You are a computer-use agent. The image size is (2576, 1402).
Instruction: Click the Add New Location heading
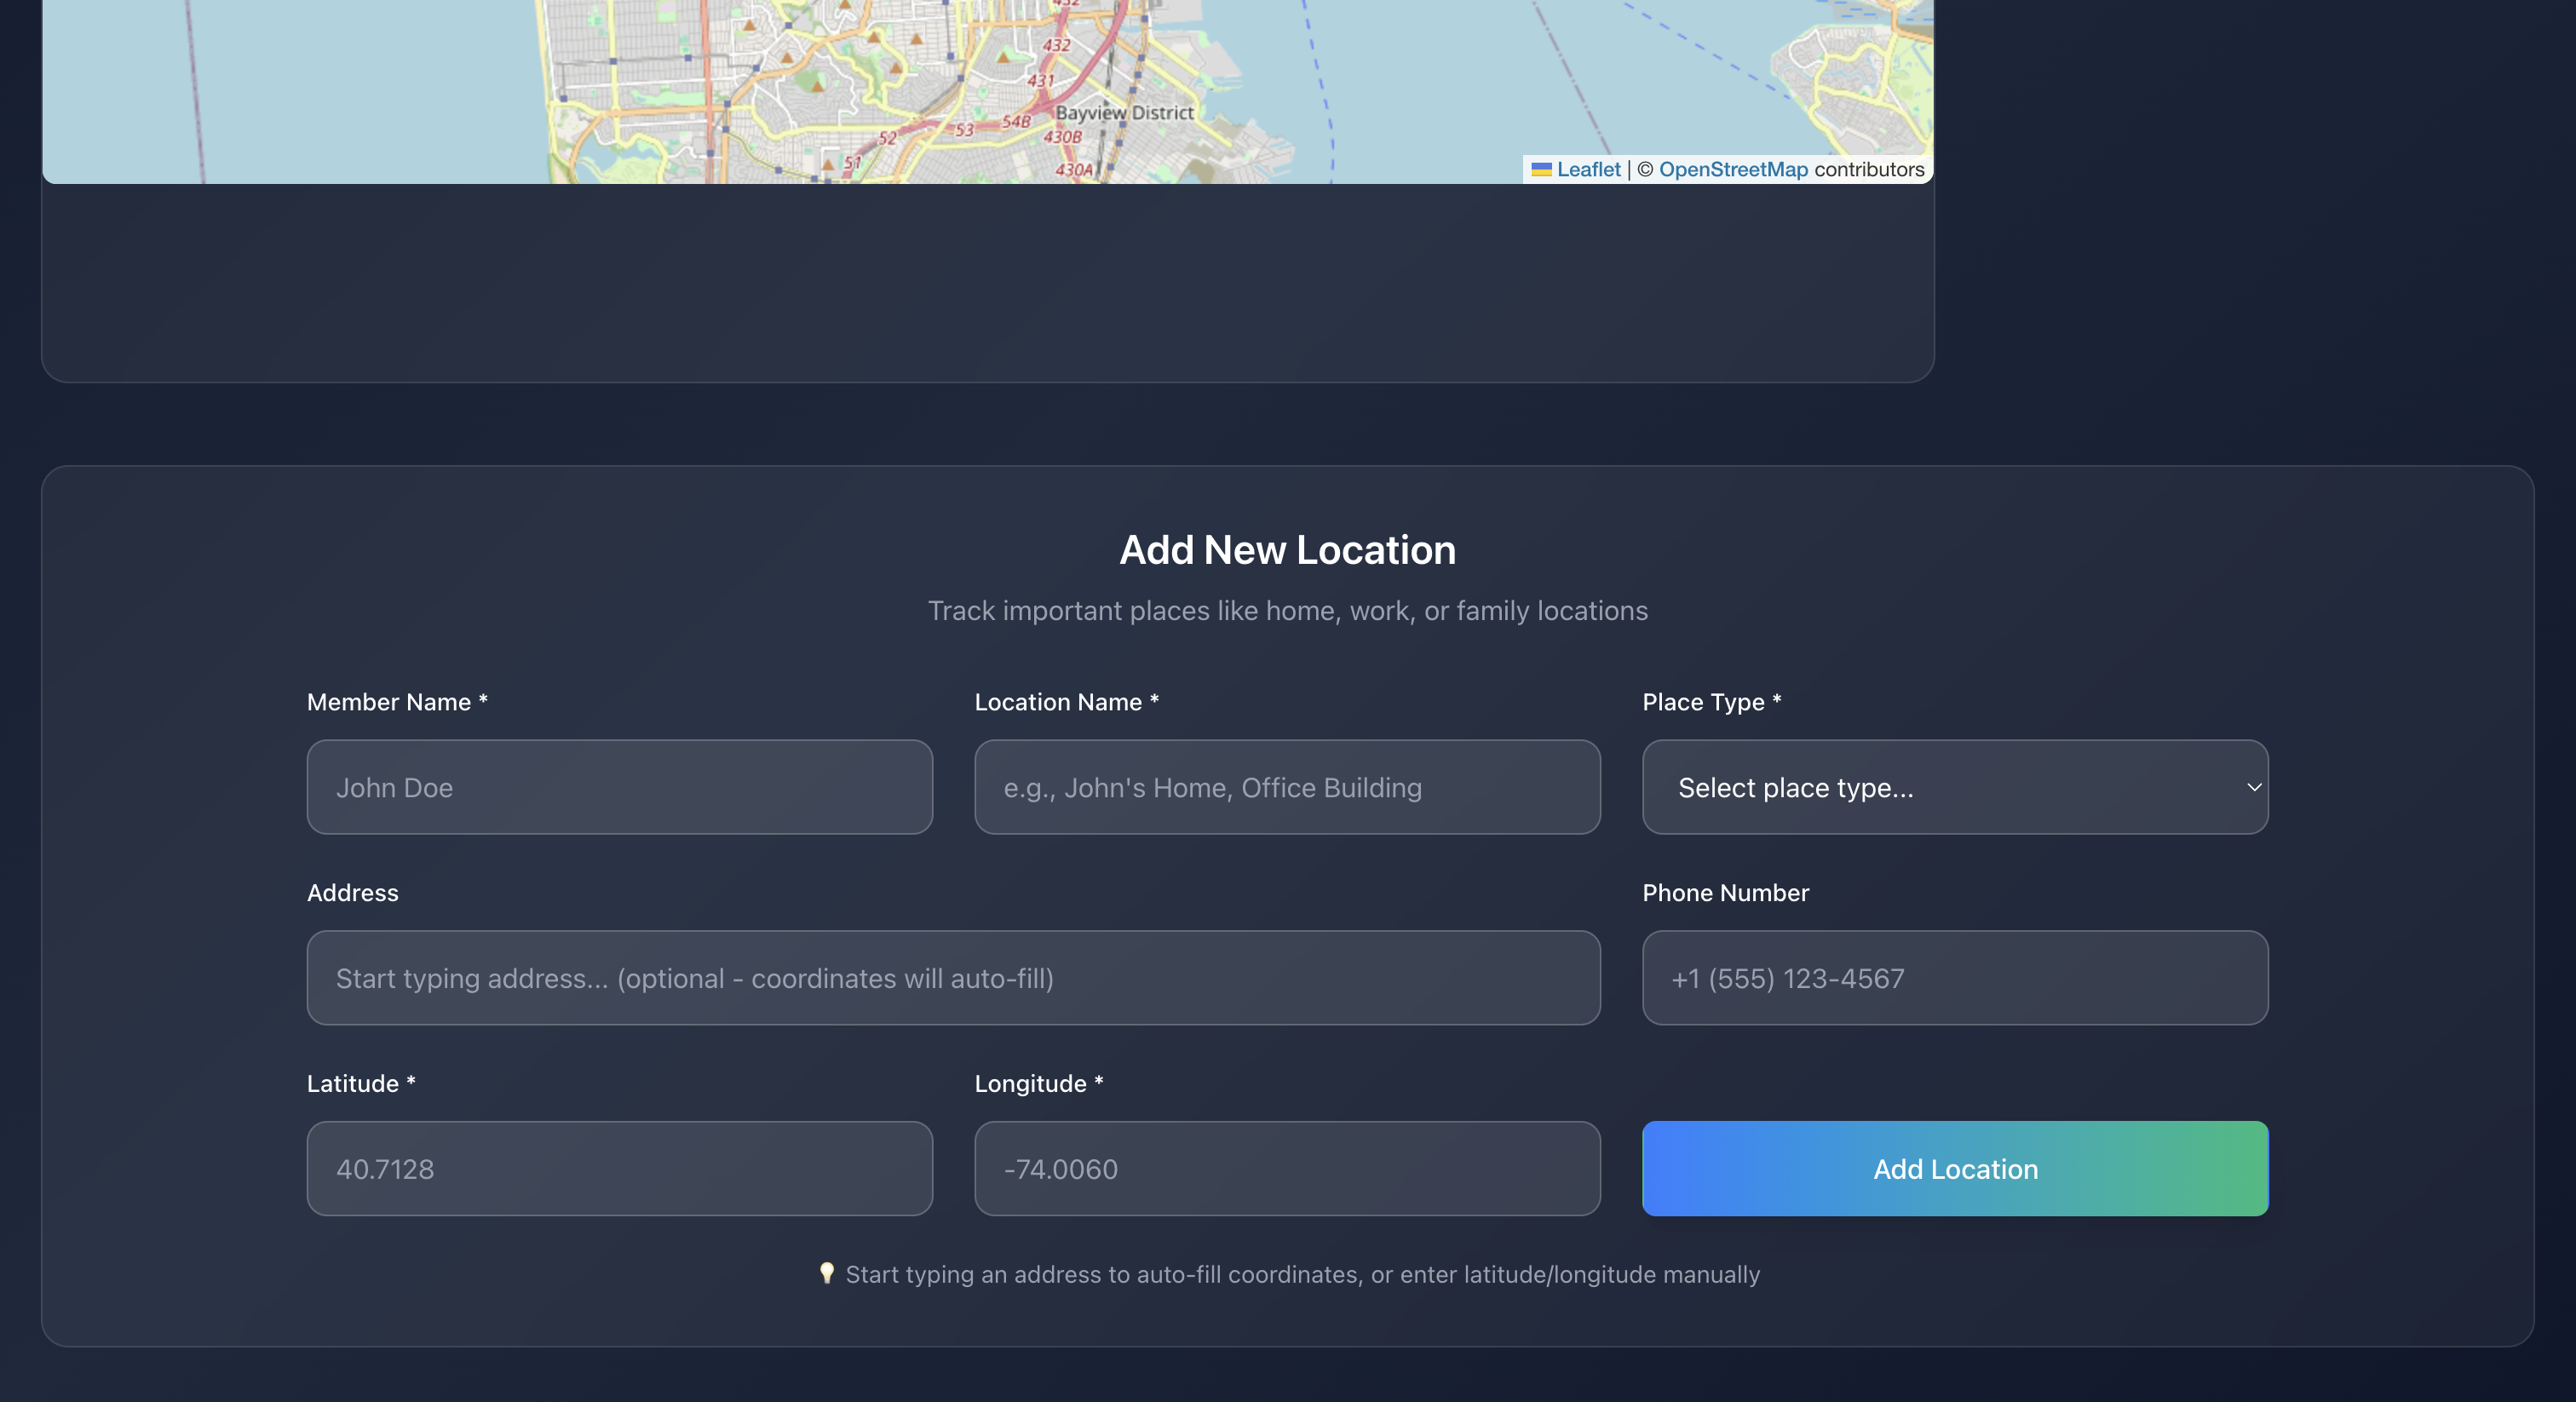[1287, 550]
